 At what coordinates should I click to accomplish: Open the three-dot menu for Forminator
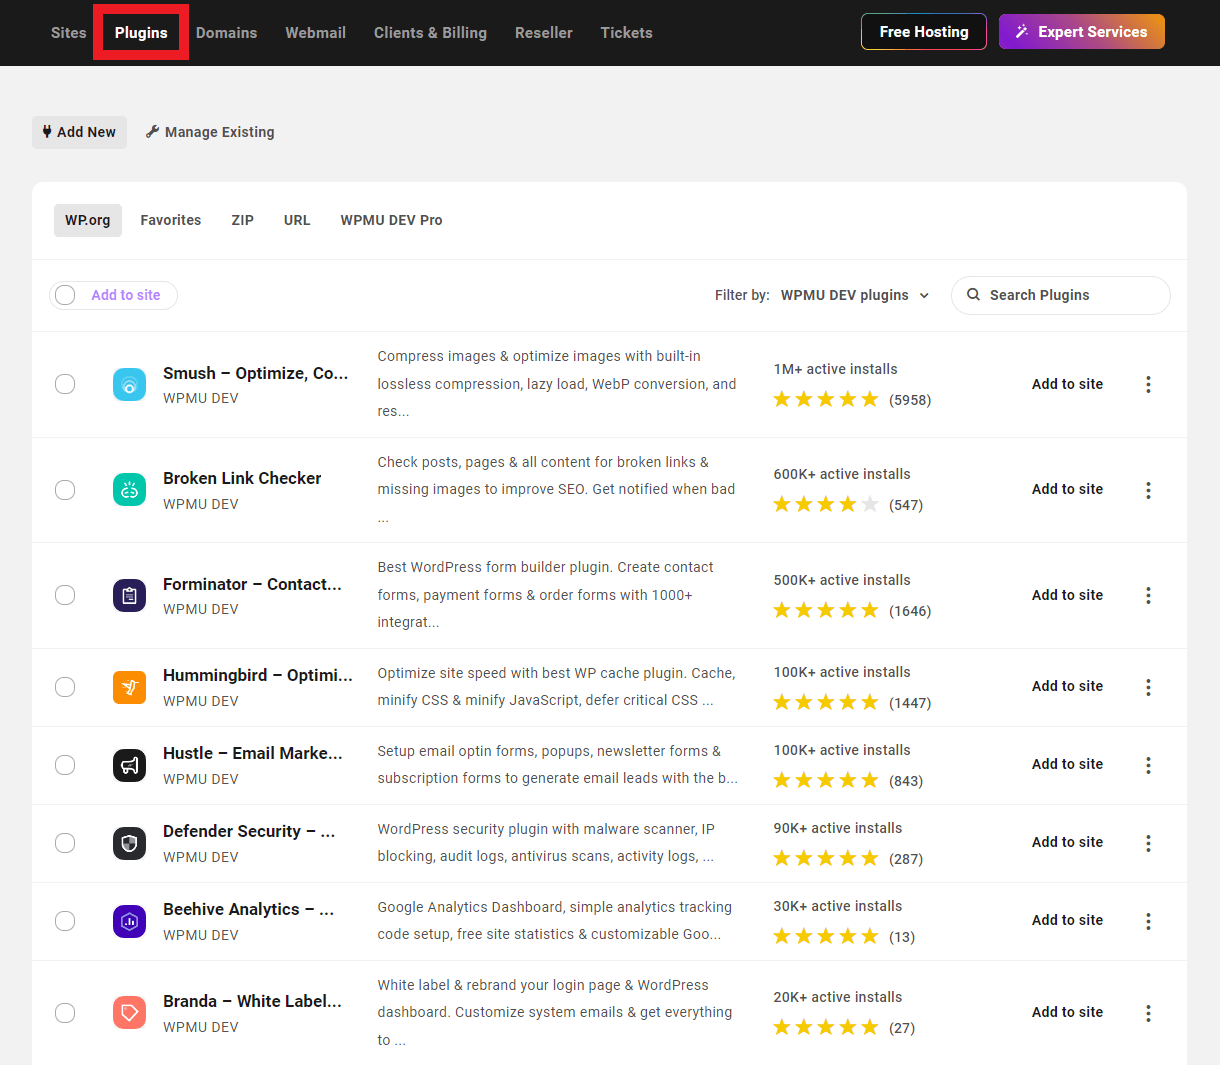pos(1148,595)
